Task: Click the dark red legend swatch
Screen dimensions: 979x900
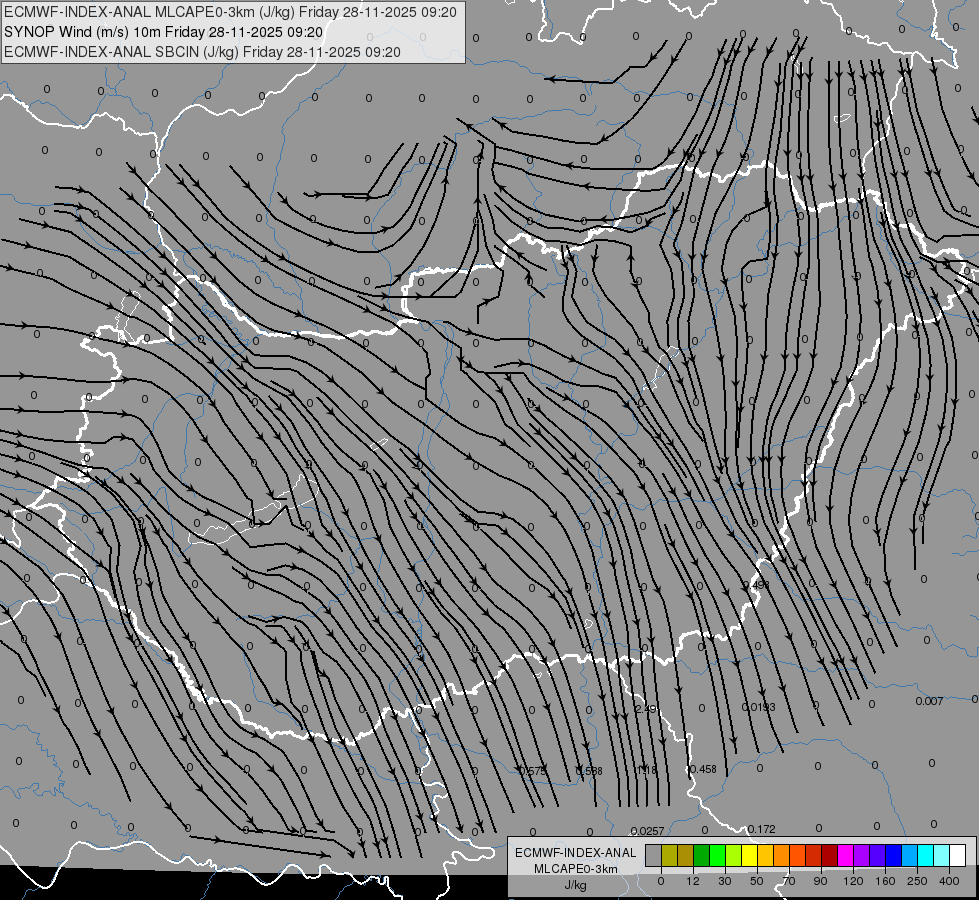Action: point(830,855)
